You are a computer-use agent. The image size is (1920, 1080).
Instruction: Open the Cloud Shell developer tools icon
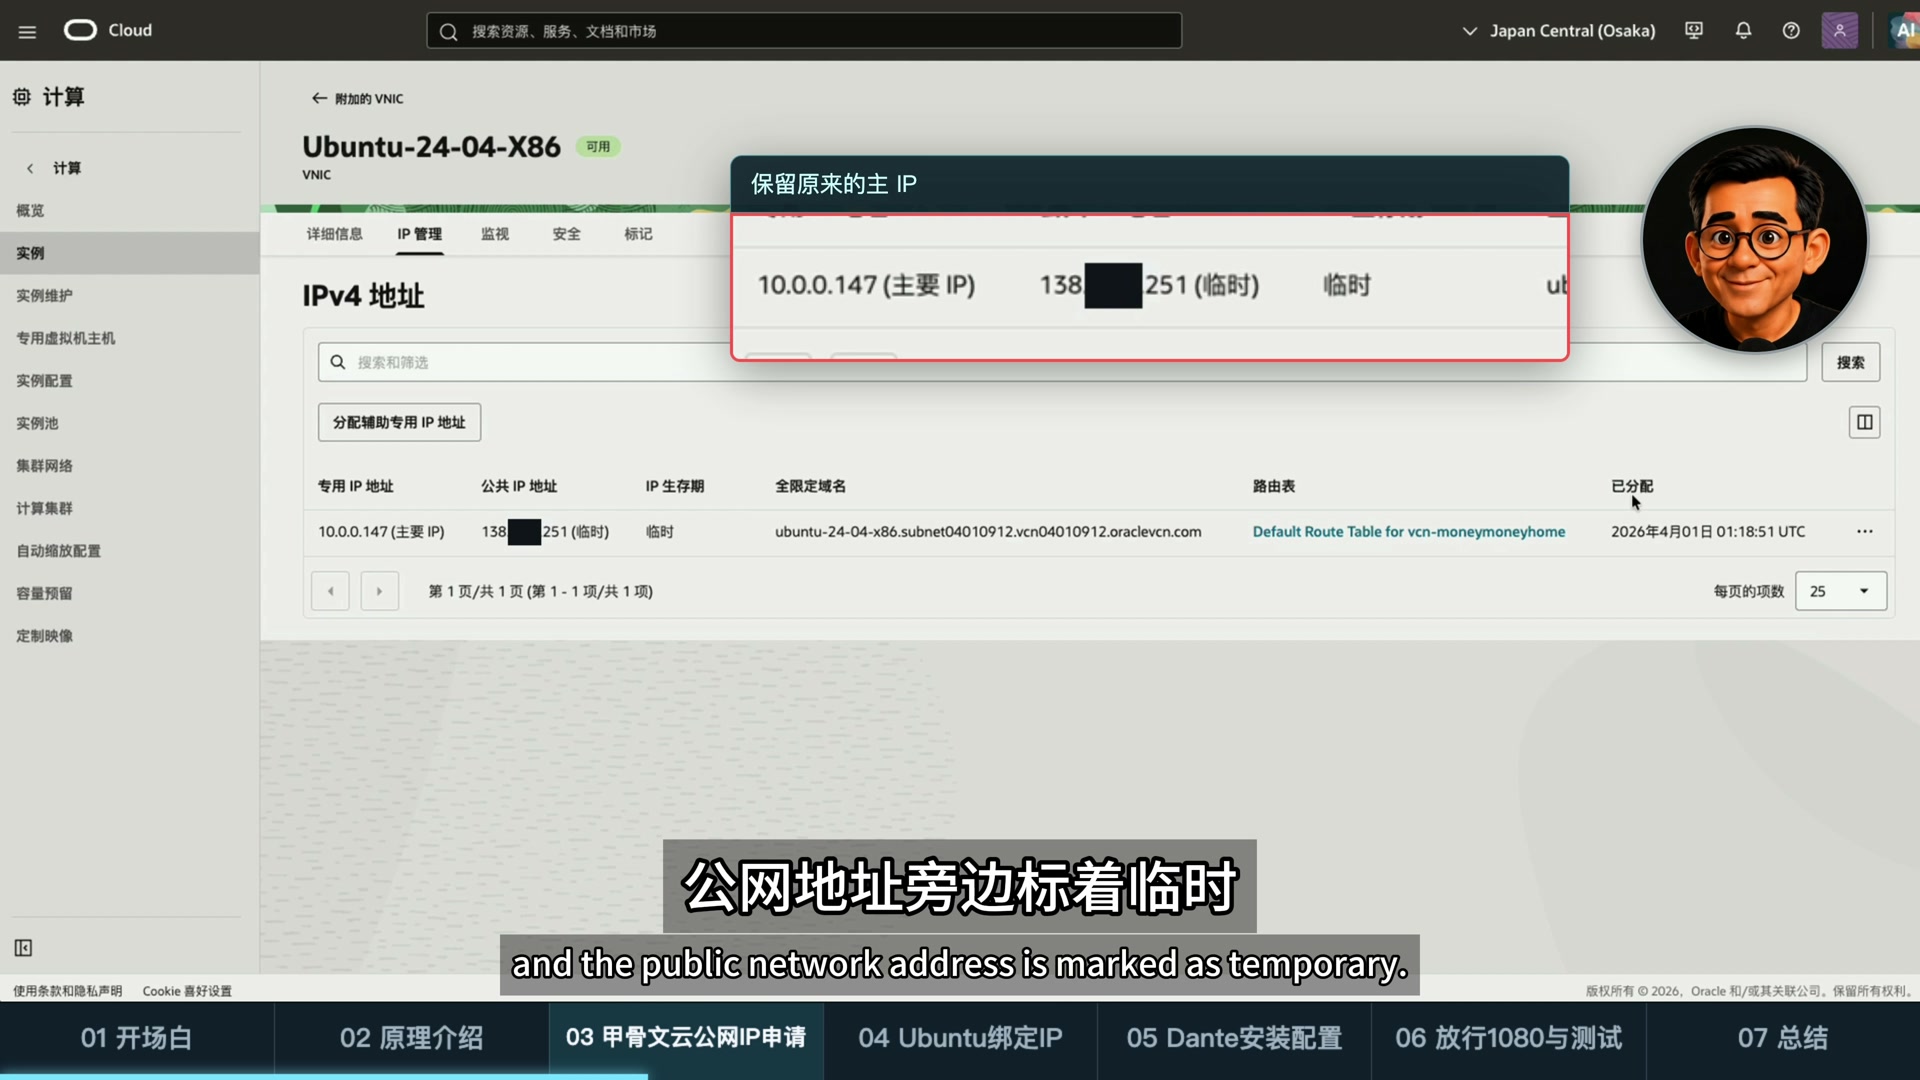tap(1694, 31)
